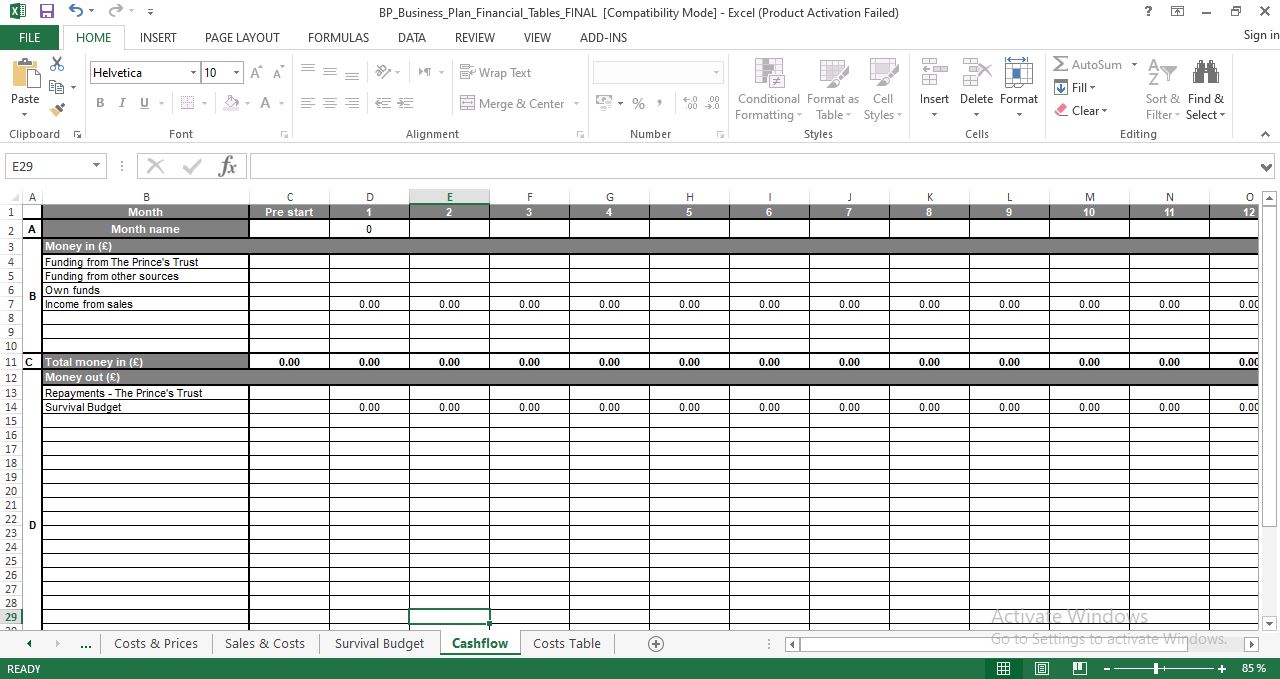The width and height of the screenshot is (1280, 679).
Task: Toggle Wrap Text option
Action: (496, 73)
